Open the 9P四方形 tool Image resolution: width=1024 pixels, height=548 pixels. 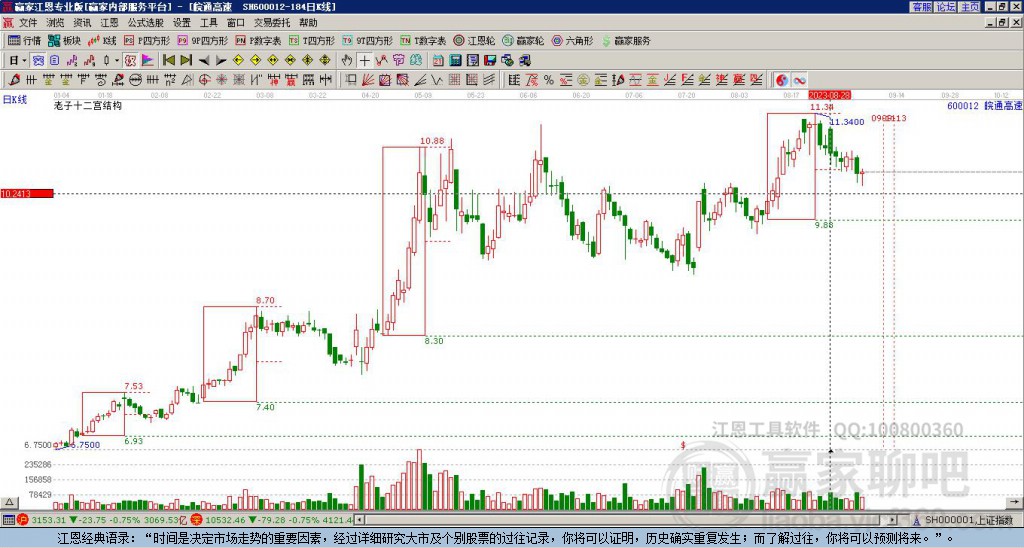pyautogui.click(x=202, y=40)
